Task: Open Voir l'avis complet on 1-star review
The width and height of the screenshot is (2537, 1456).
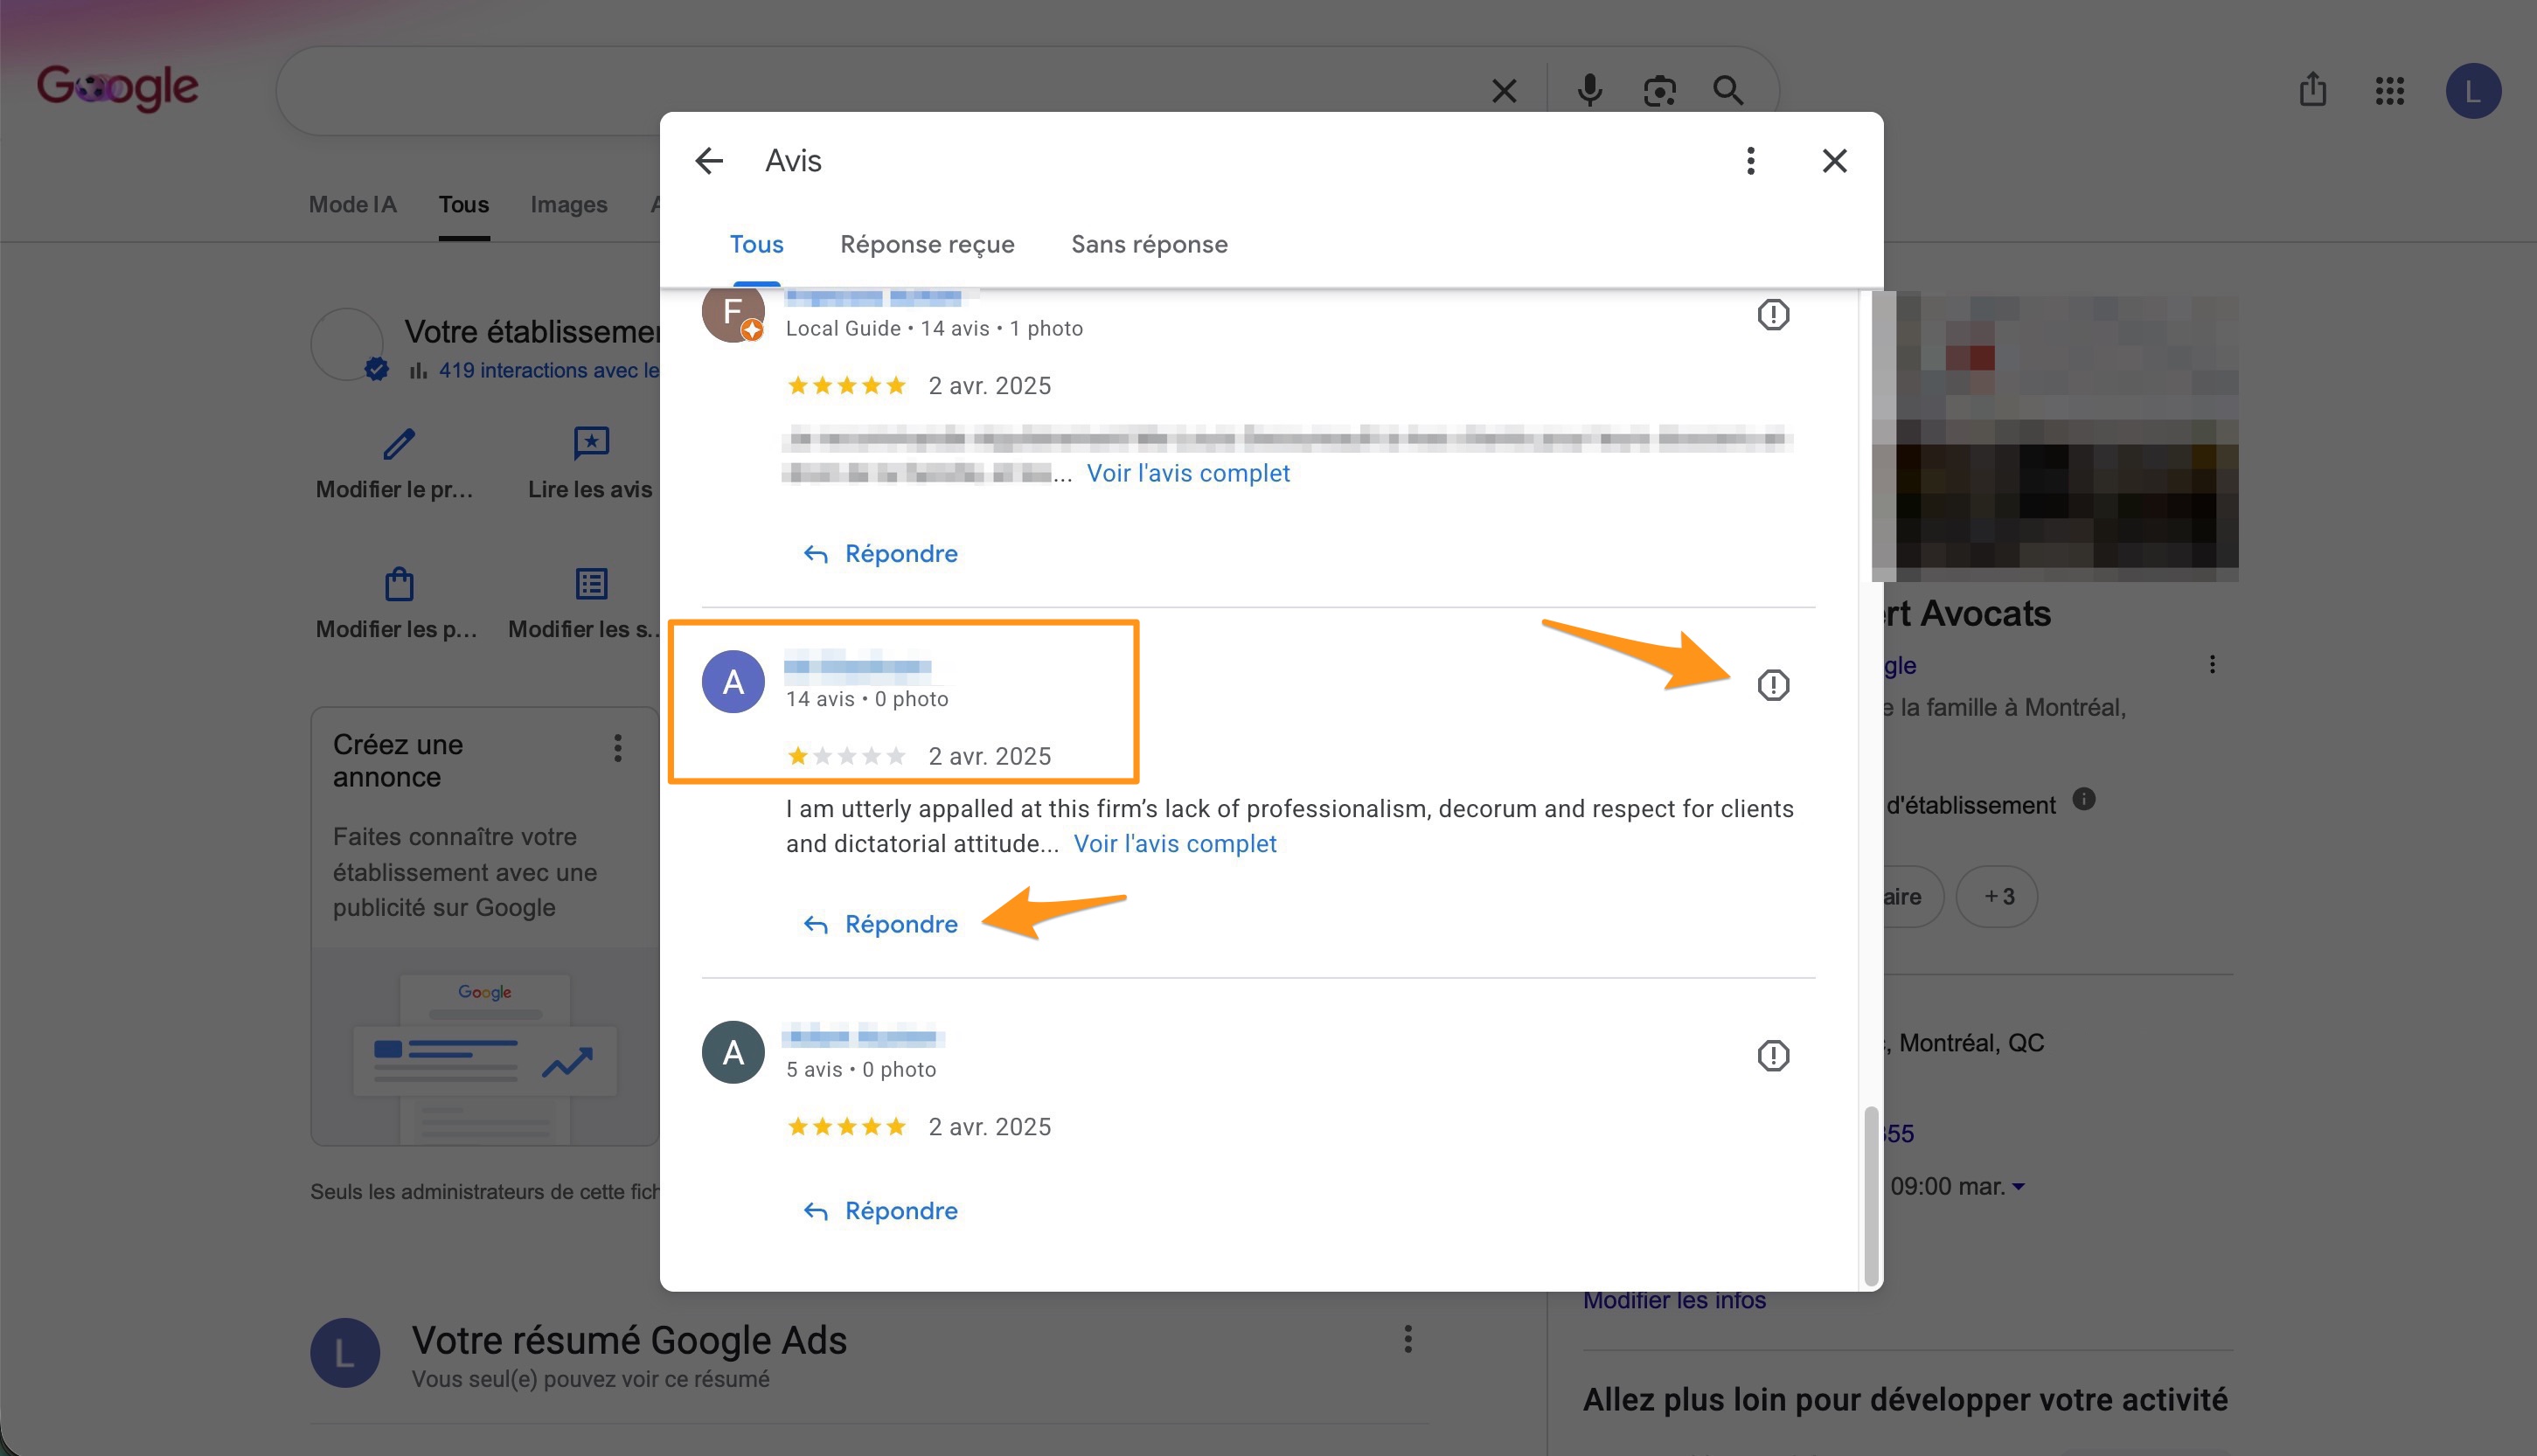Action: pyautogui.click(x=1175, y=844)
